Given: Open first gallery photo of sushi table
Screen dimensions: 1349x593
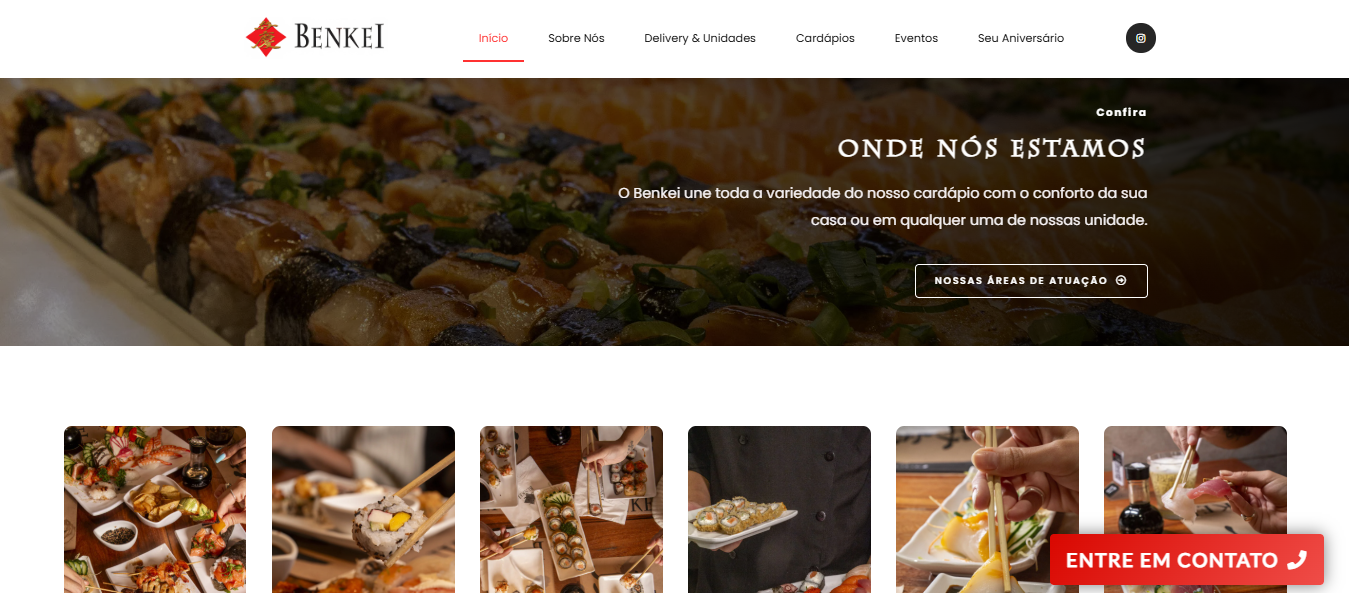Looking at the screenshot, I should 155,510.
